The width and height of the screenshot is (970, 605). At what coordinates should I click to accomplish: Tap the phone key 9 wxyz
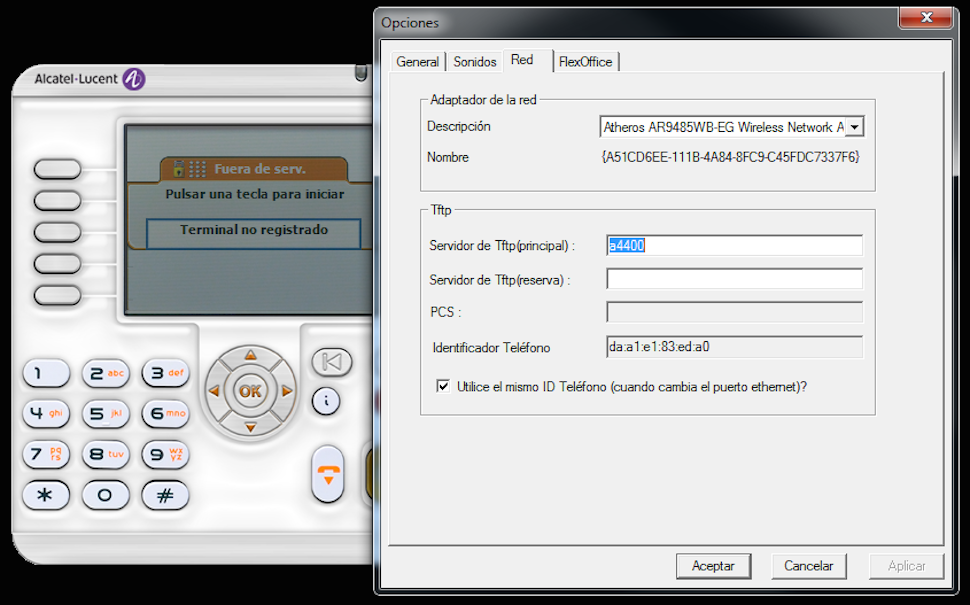[x=166, y=455]
